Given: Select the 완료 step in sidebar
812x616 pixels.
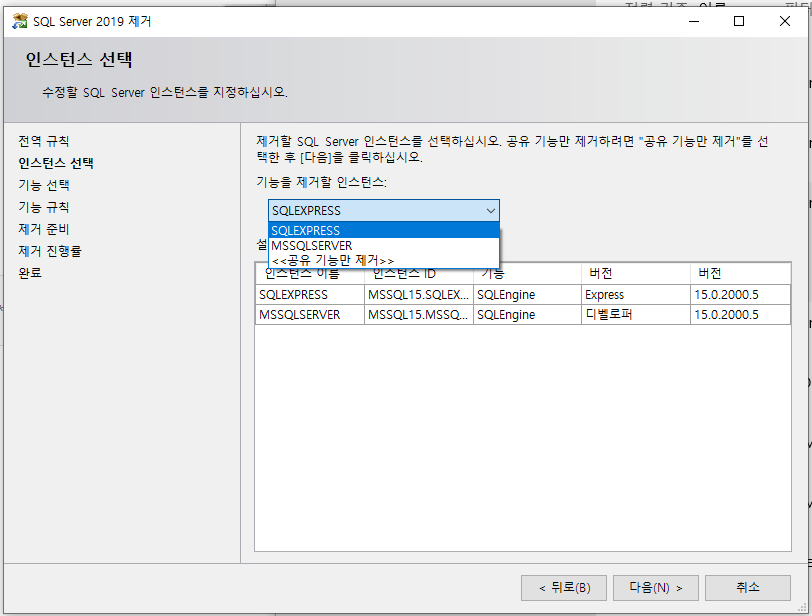Looking at the screenshot, I should click(x=30, y=273).
